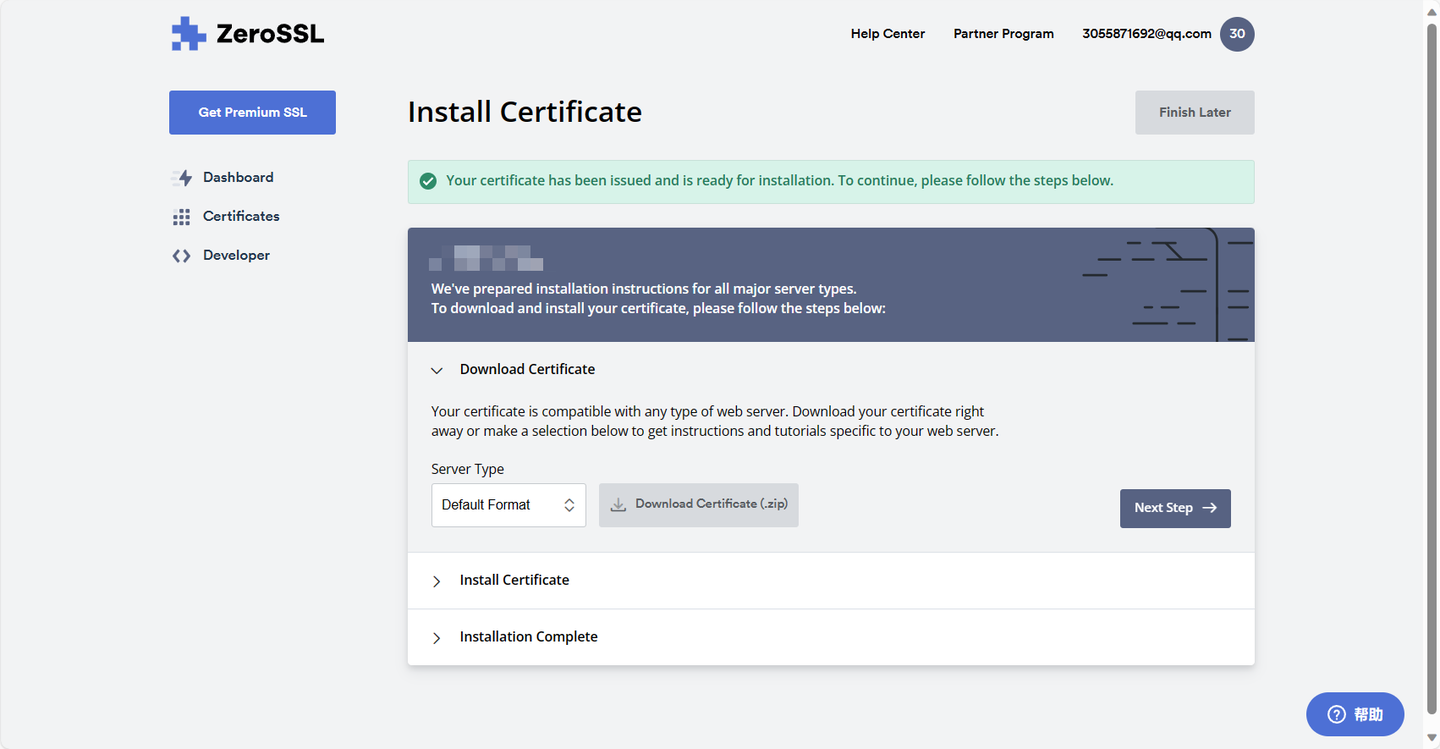Click the Next Step button

tap(1175, 508)
